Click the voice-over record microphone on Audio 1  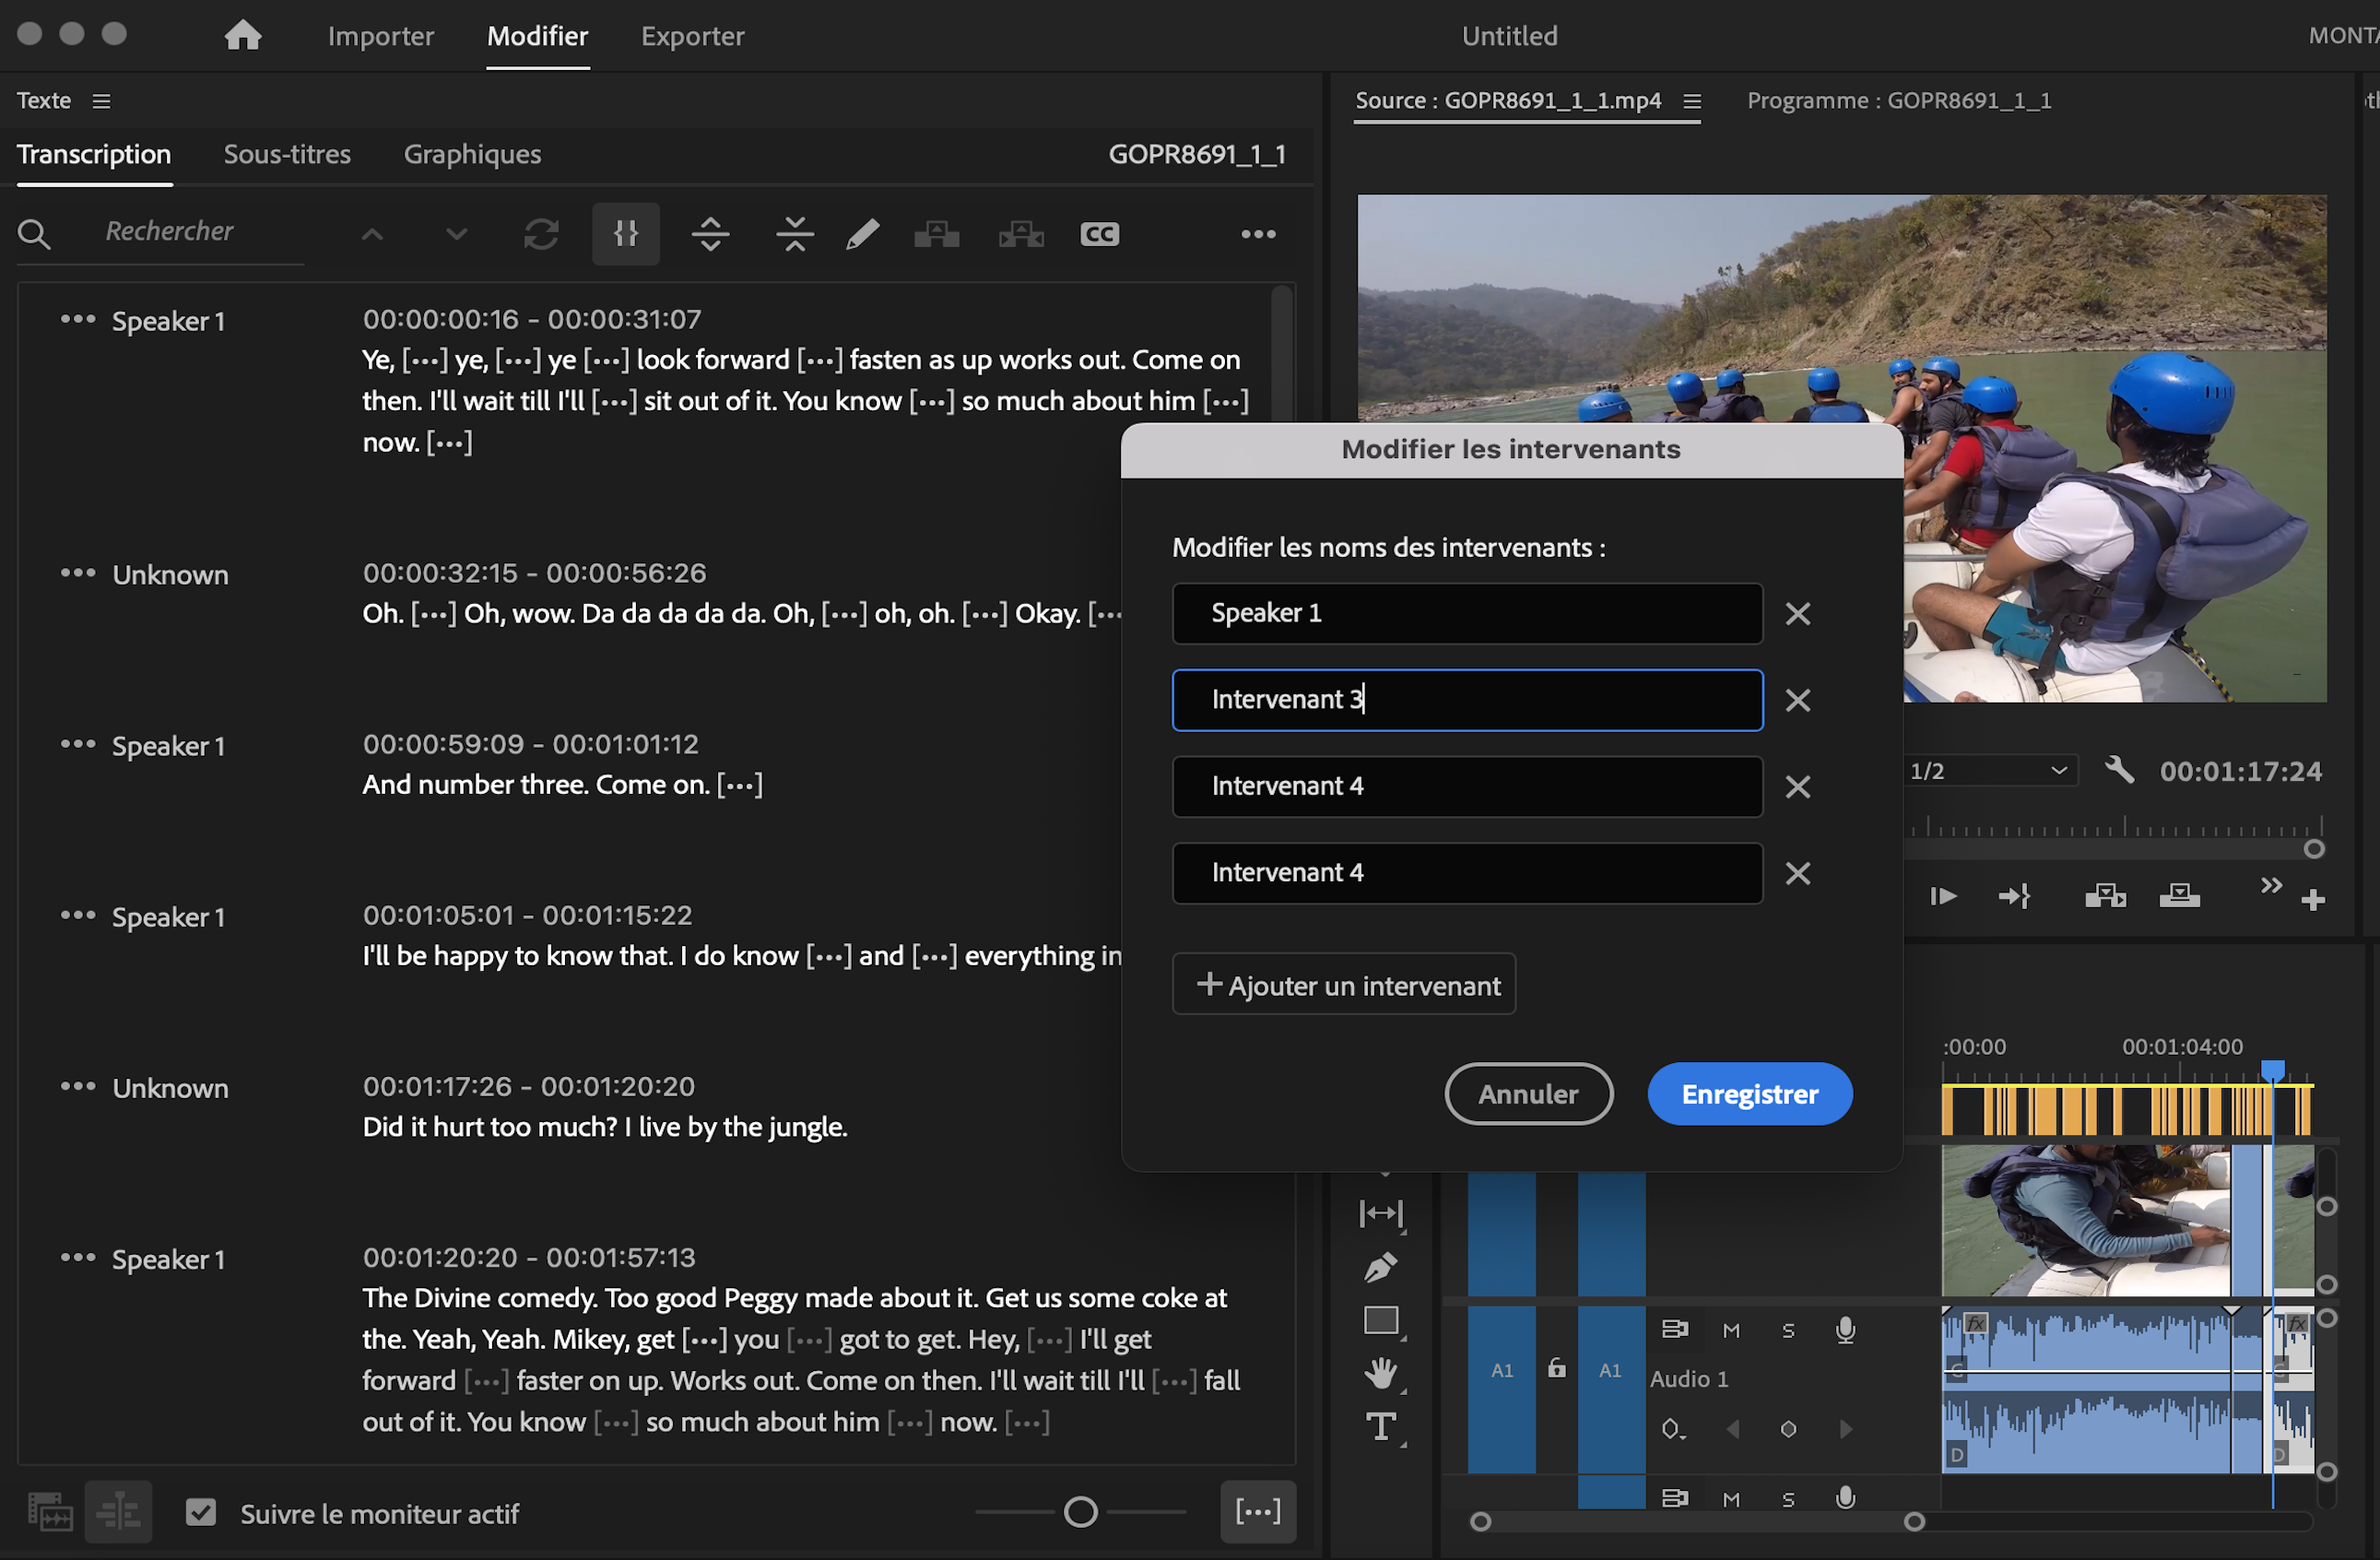(x=1845, y=1330)
